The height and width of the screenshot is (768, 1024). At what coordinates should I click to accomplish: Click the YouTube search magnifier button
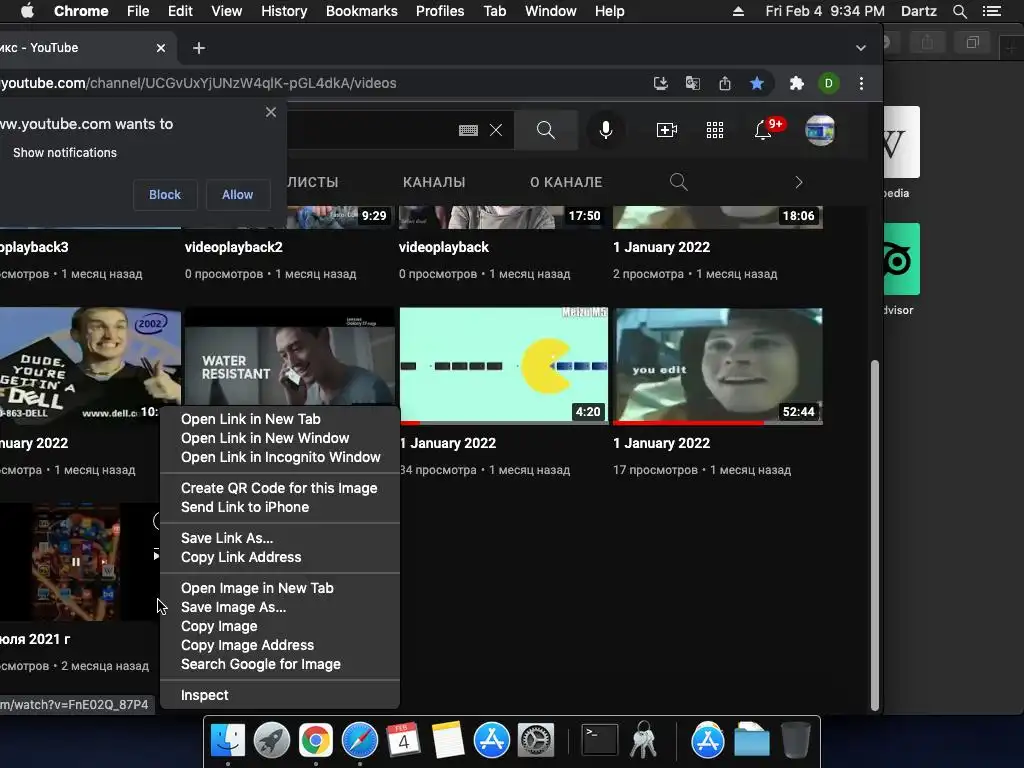tap(546, 130)
